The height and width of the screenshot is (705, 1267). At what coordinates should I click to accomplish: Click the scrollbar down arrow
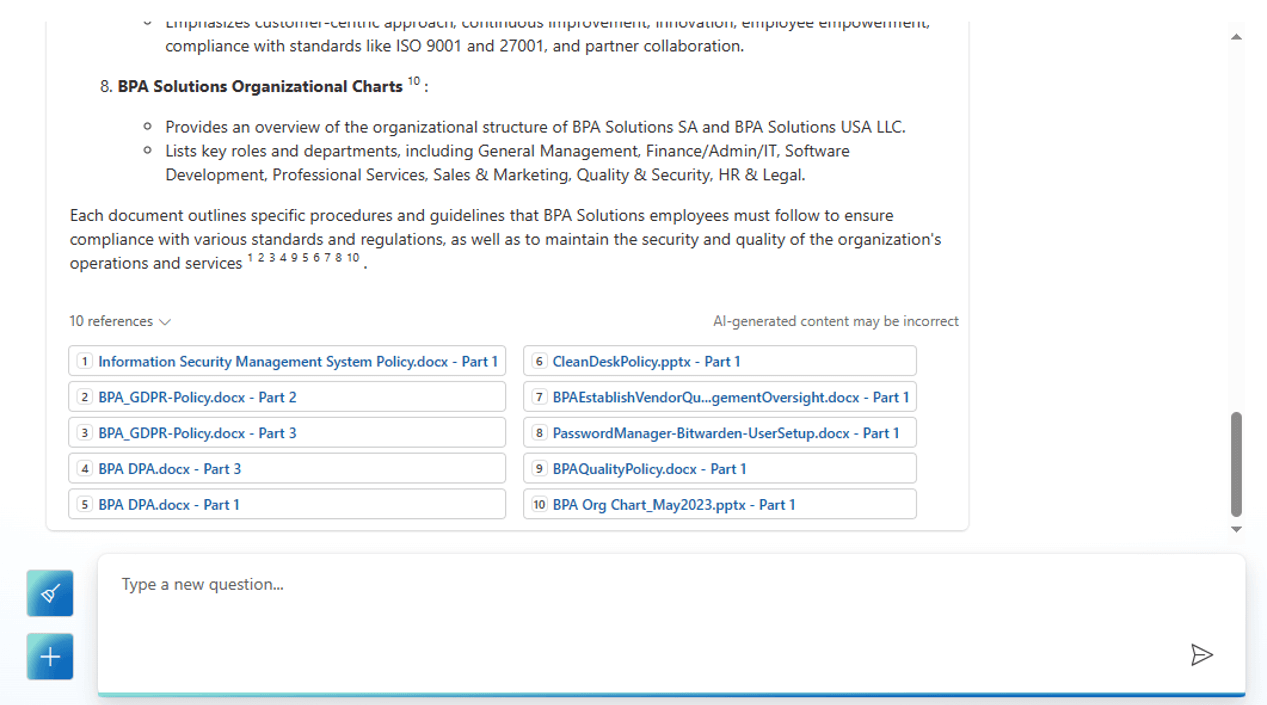1236,529
